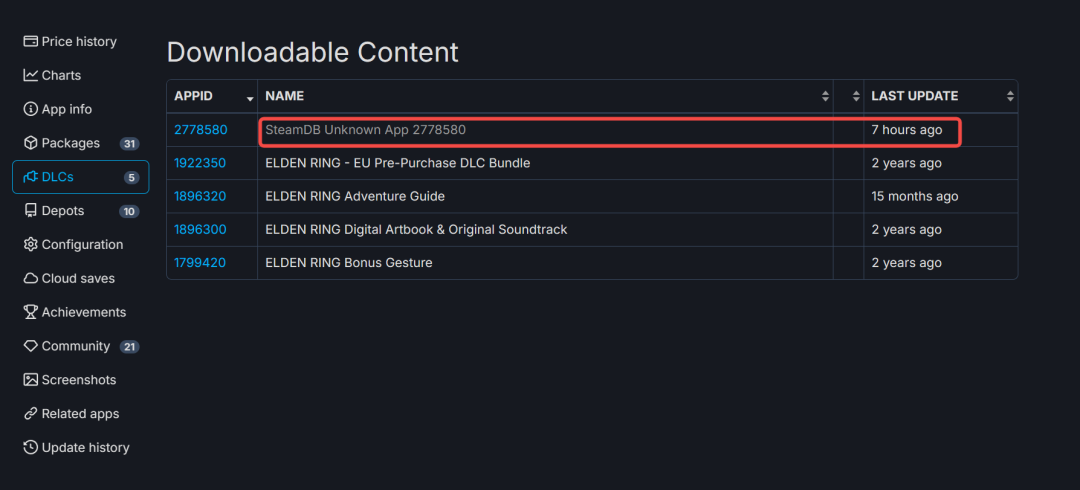Open app ID 2778580 link
1080x490 pixels.
[x=200, y=130]
